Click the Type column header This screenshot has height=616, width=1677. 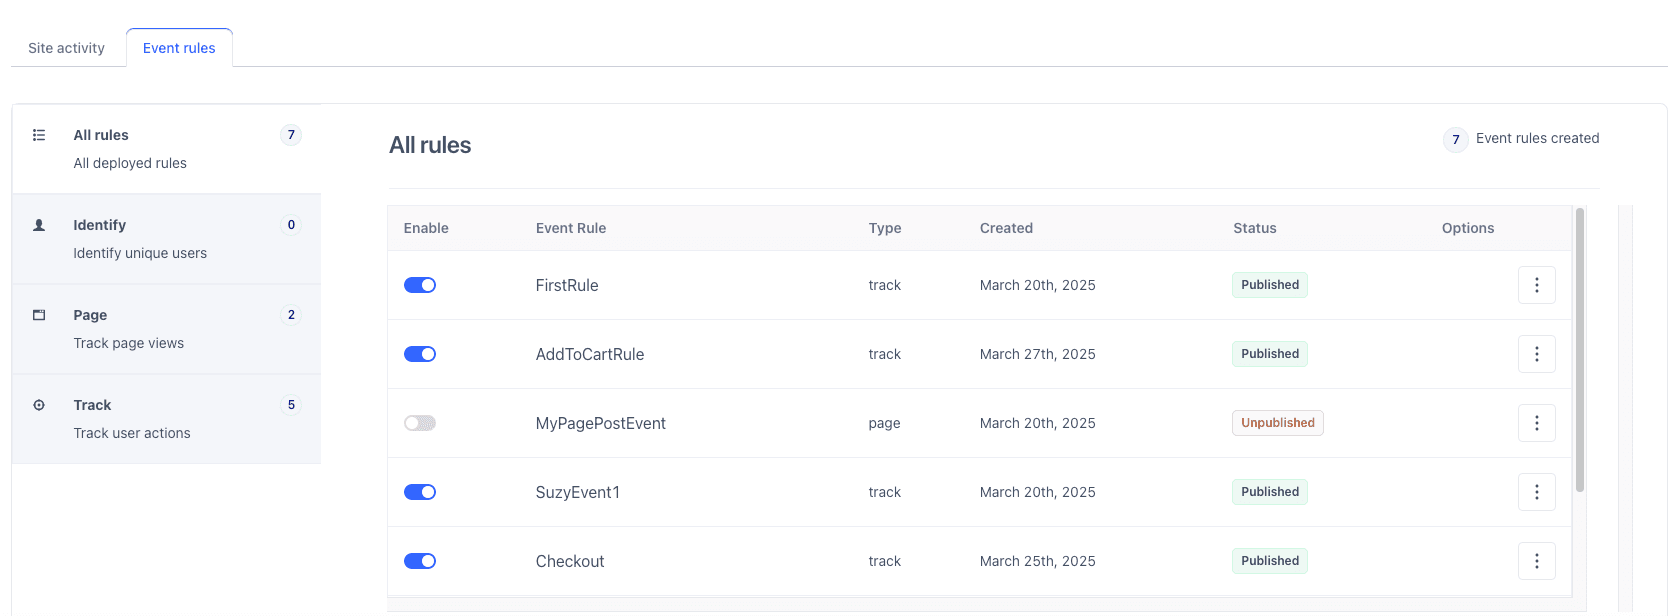[885, 228]
